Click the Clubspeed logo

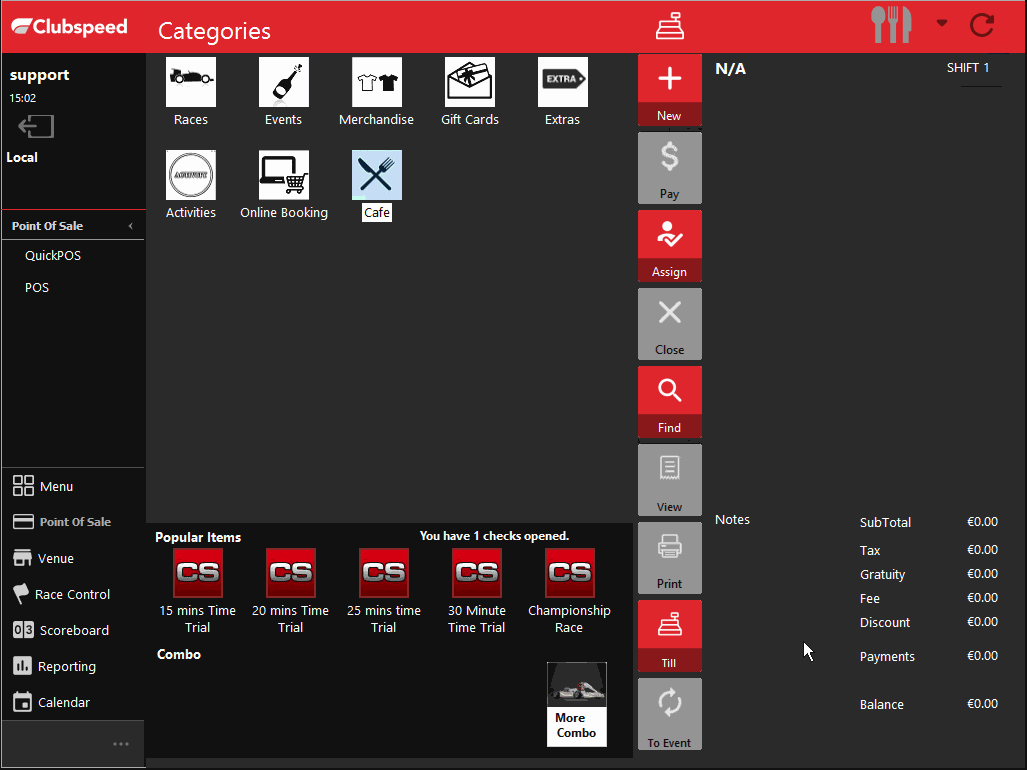[69, 27]
